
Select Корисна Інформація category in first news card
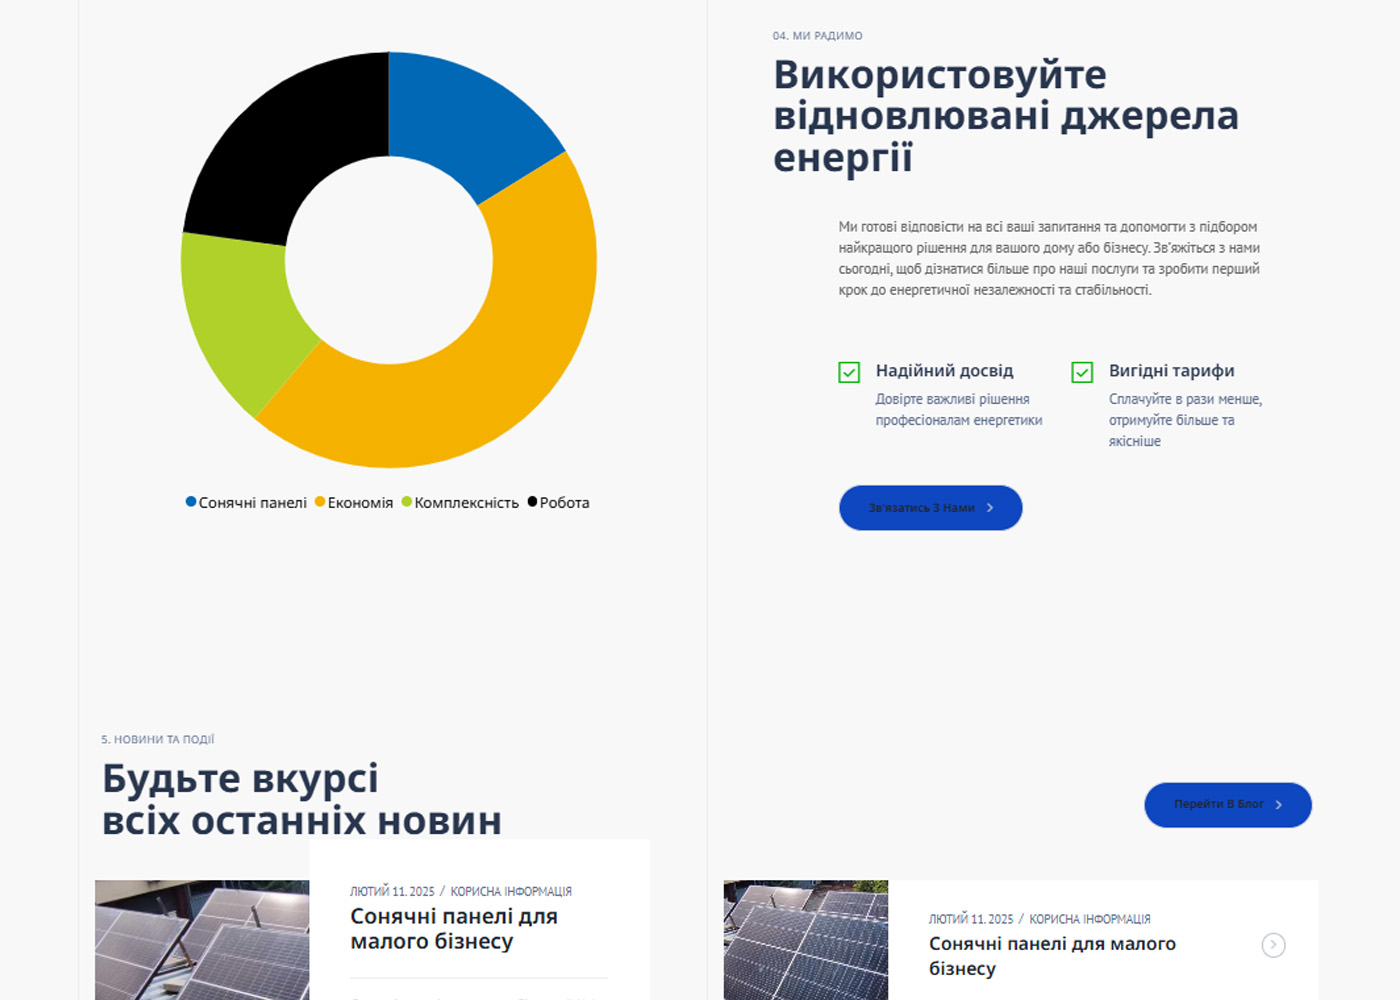click(511, 891)
